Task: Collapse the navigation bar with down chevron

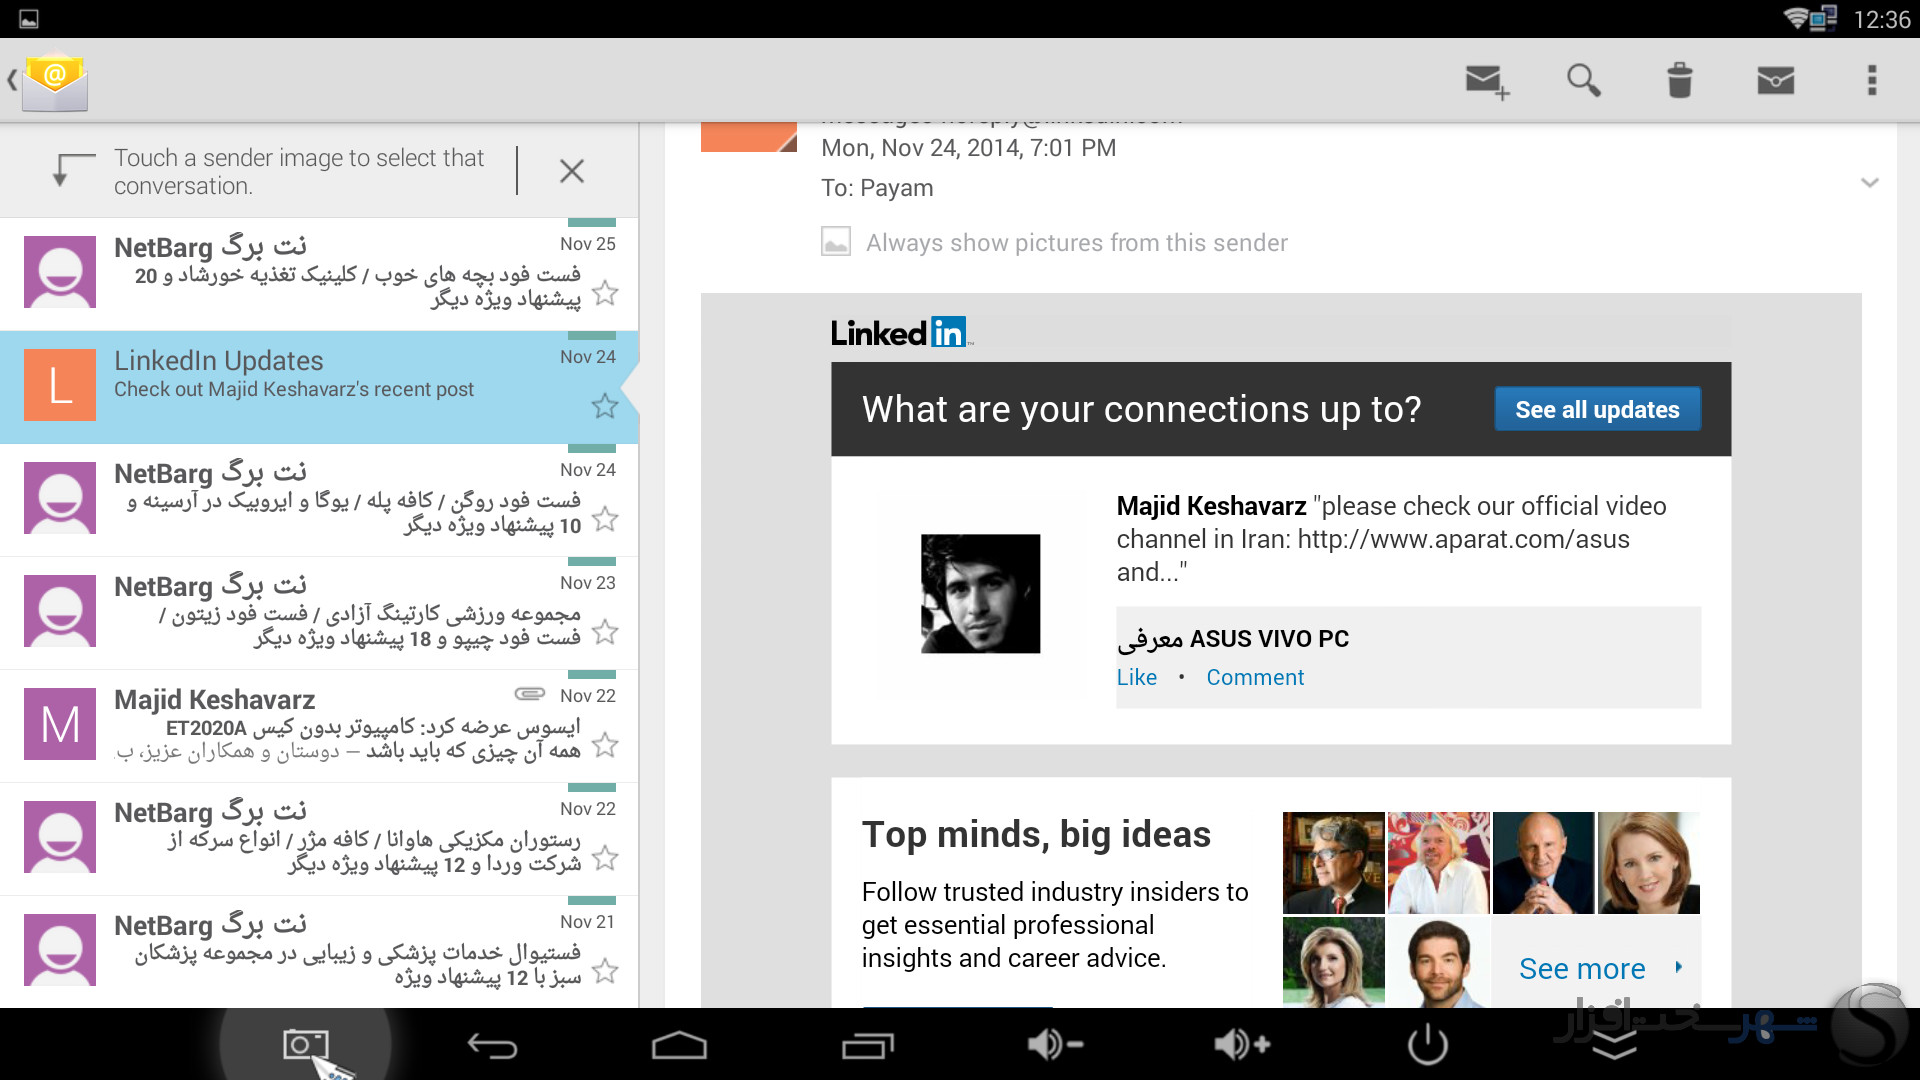Action: [1614, 1048]
